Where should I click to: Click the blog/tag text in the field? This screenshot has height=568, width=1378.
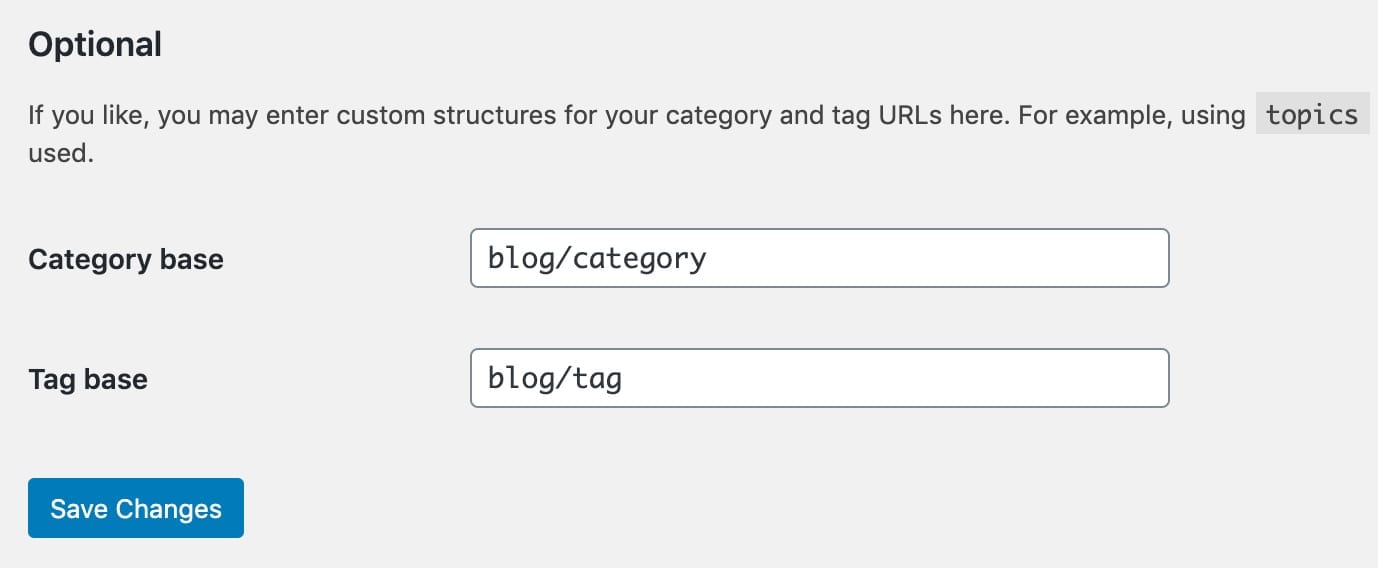[x=555, y=379]
